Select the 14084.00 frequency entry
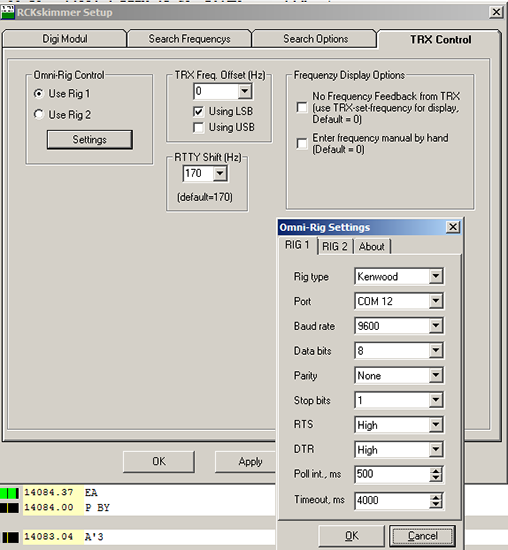The width and height of the screenshot is (508, 550). coord(48,507)
